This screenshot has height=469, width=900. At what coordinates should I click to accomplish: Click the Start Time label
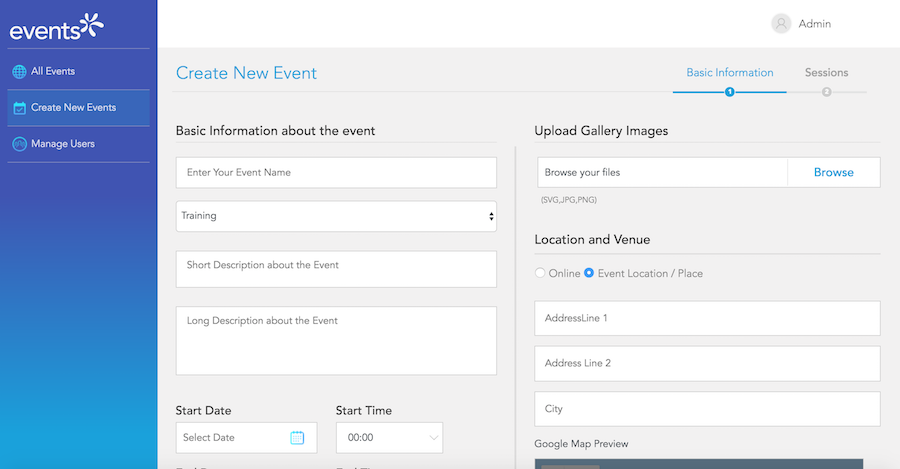click(363, 410)
